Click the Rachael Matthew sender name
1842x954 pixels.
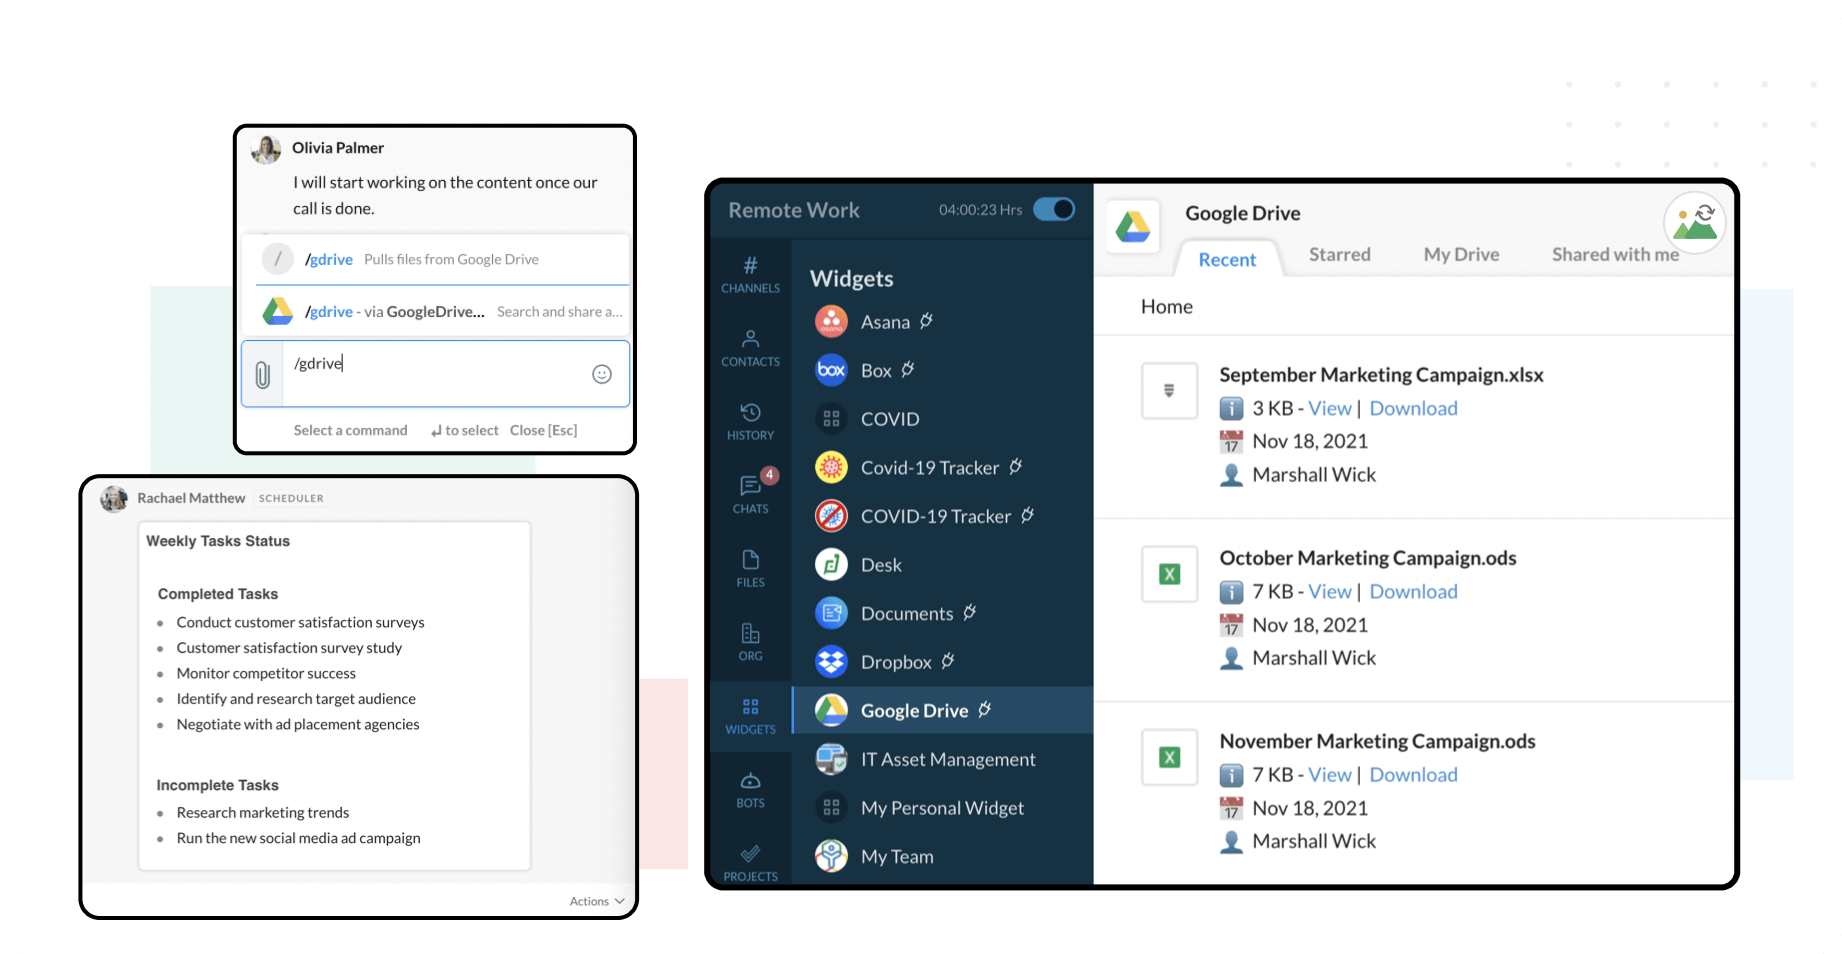tap(191, 498)
